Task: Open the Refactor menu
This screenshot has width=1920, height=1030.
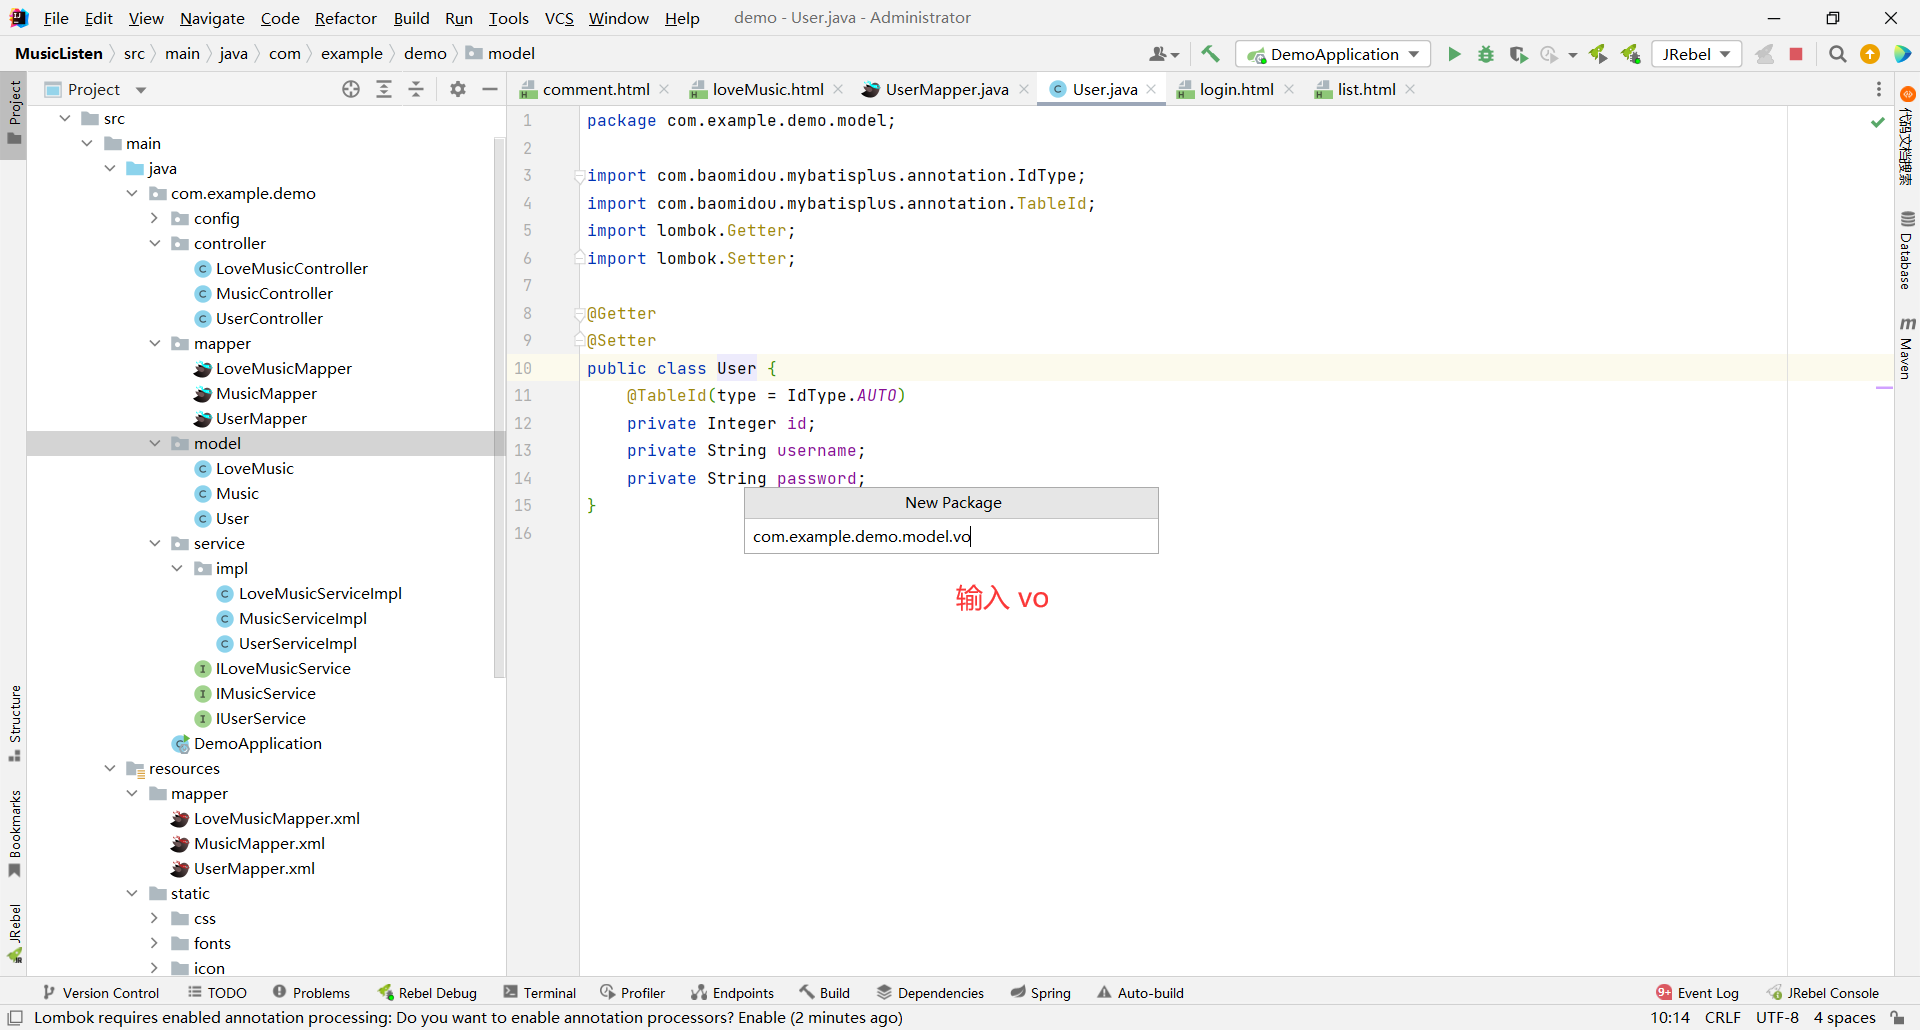Action: [345, 18]
